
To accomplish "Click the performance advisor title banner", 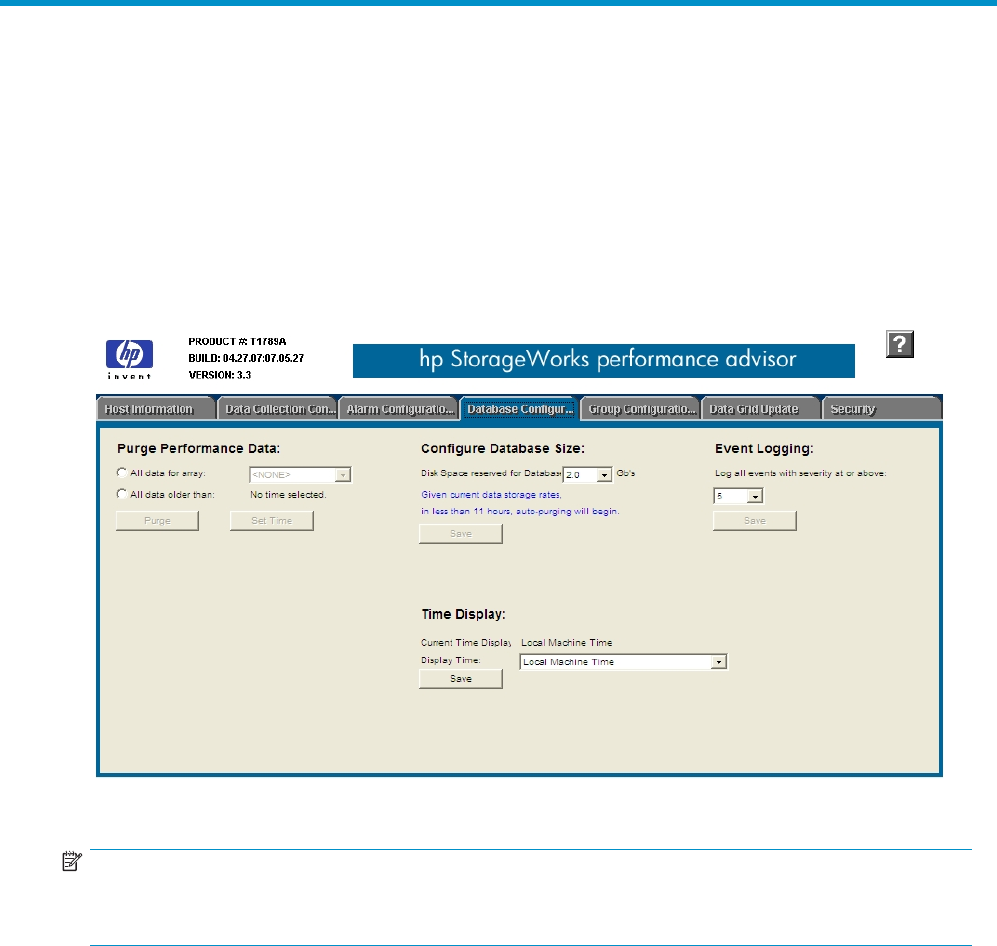I will (x=603, y=360).
